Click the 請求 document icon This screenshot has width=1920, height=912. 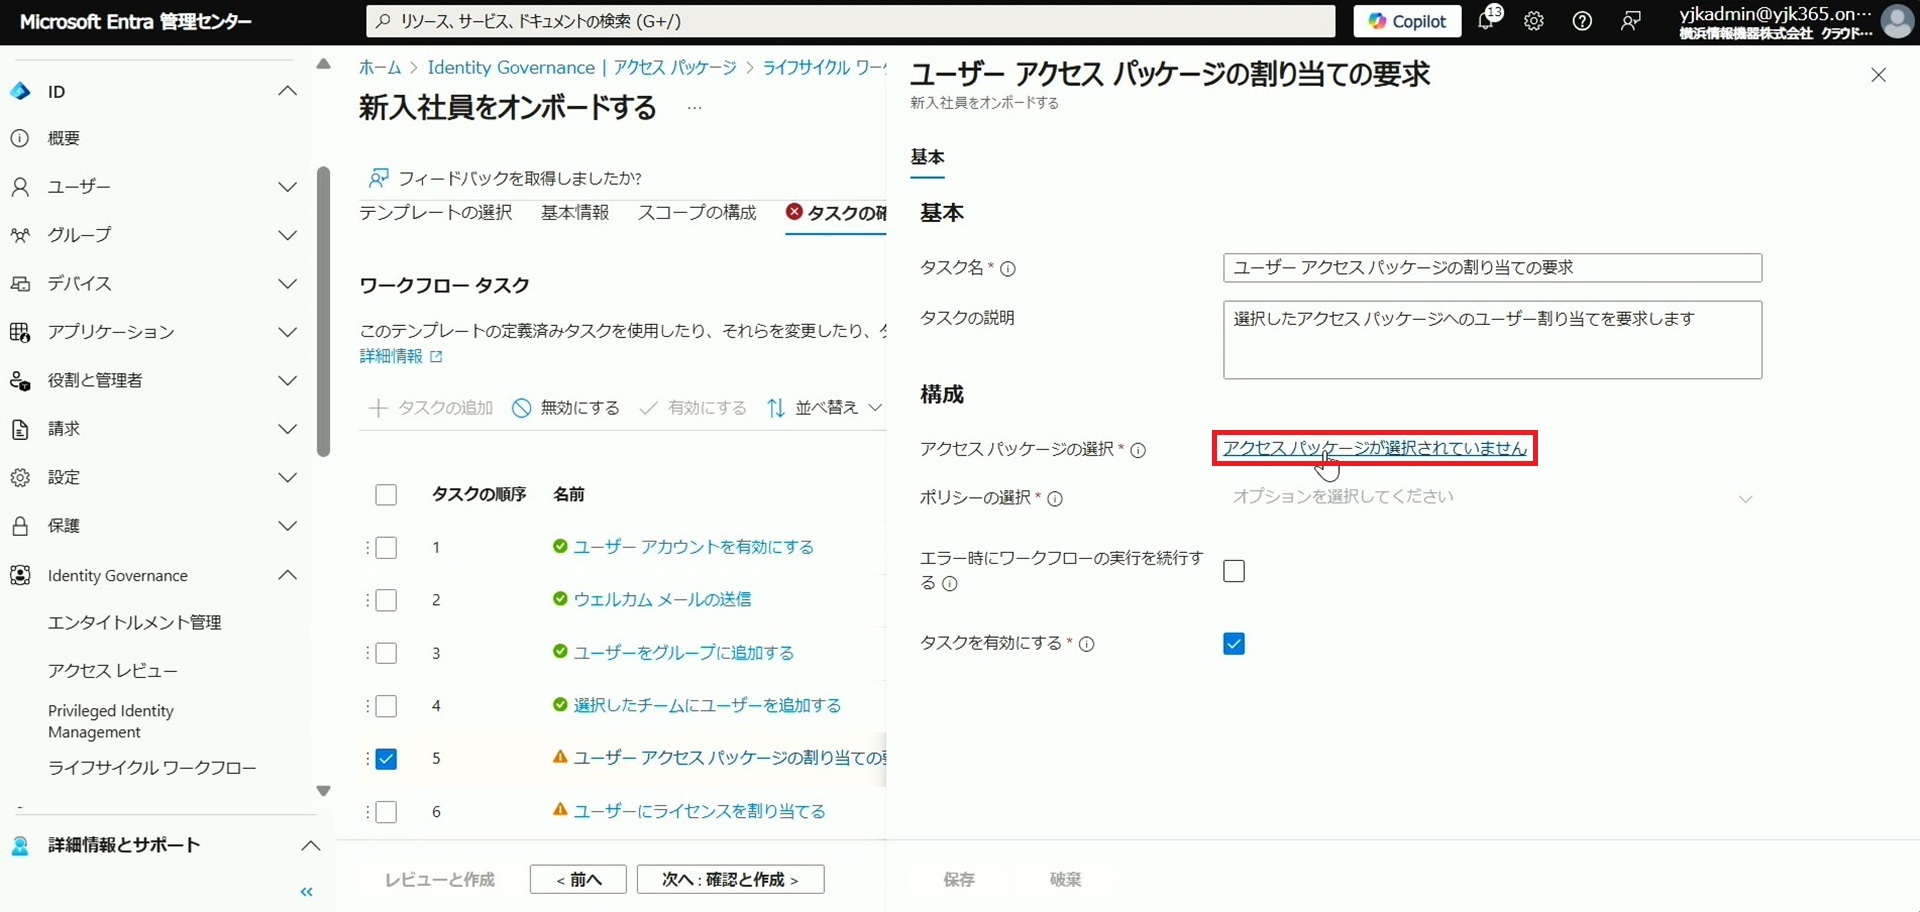[x=20, y=429]
